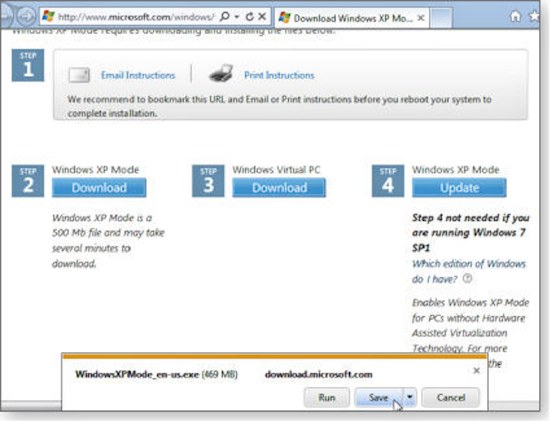Click the 'Windows Virtual PC' heading text

(x=276, y=170)
